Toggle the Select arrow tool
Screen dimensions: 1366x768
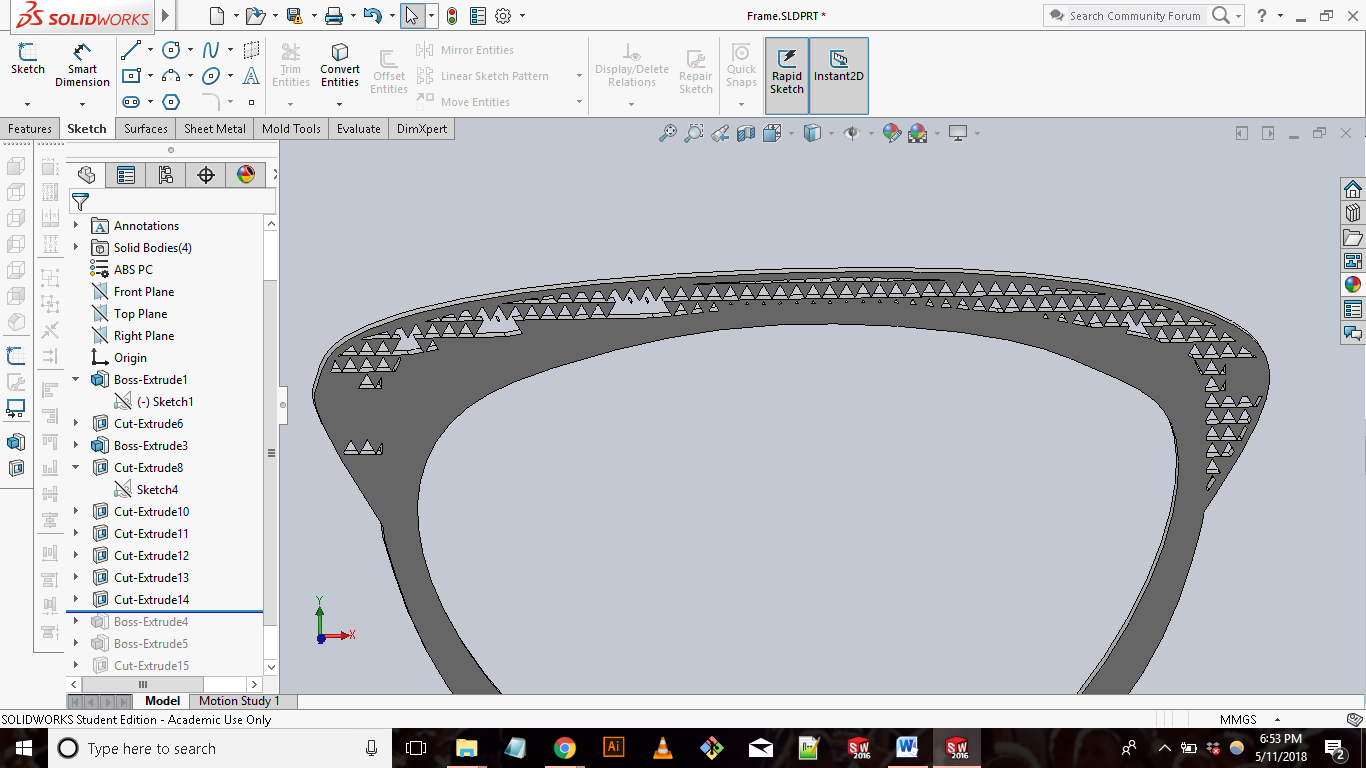pos(412,16)
